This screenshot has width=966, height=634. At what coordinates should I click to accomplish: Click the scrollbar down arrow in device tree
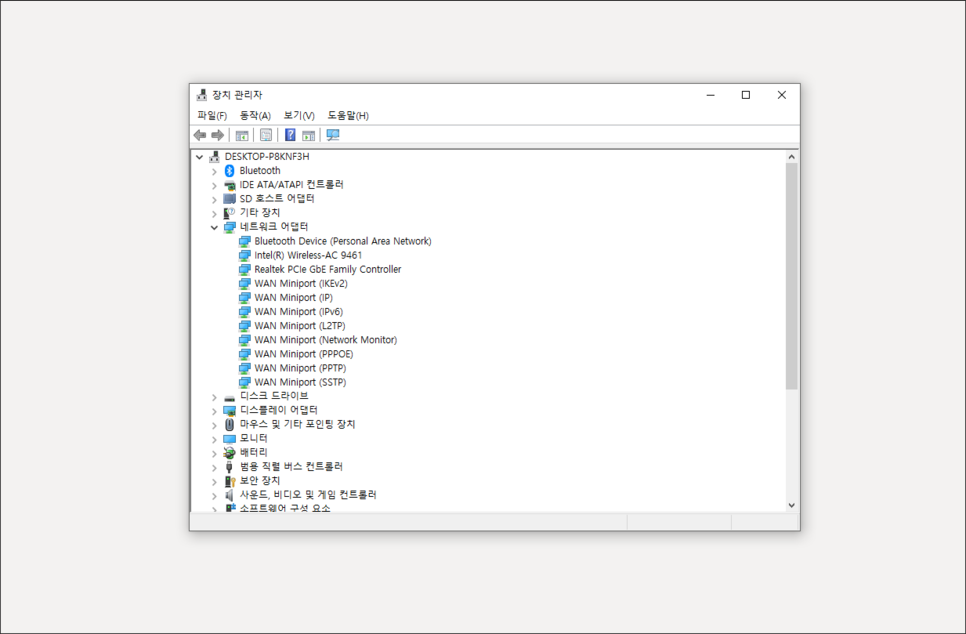click(792, 505)
